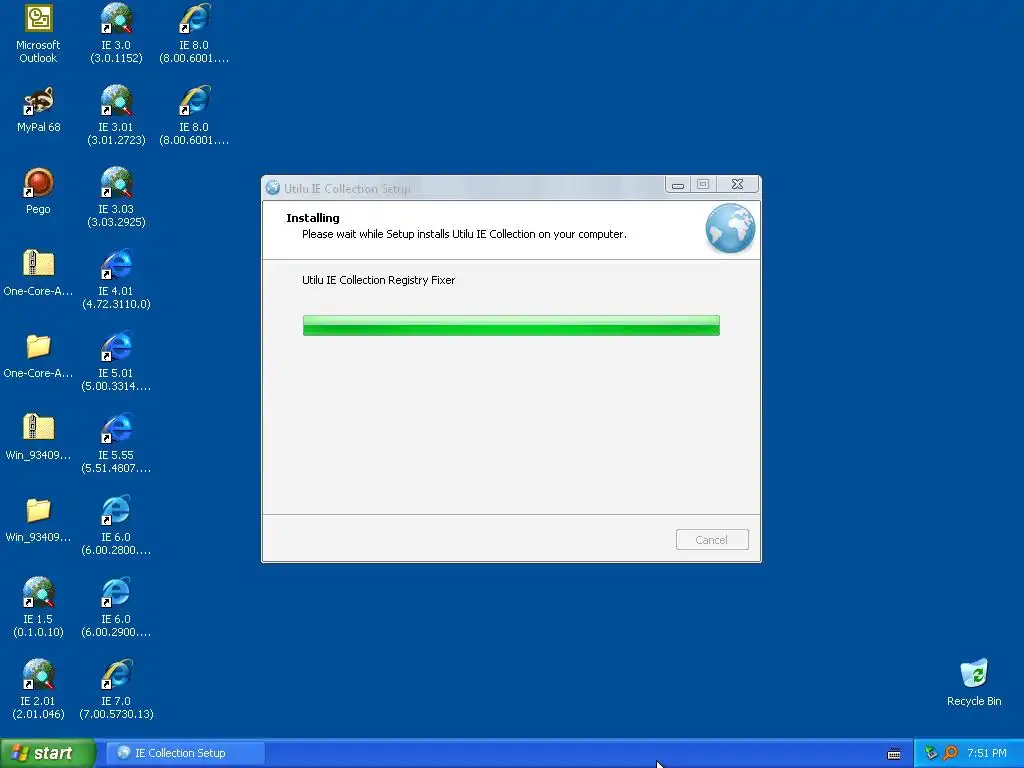Click the 'Installing' heading in setup
The width and height of the screenshot is (1024, 768).
click(x=313, y=218)
